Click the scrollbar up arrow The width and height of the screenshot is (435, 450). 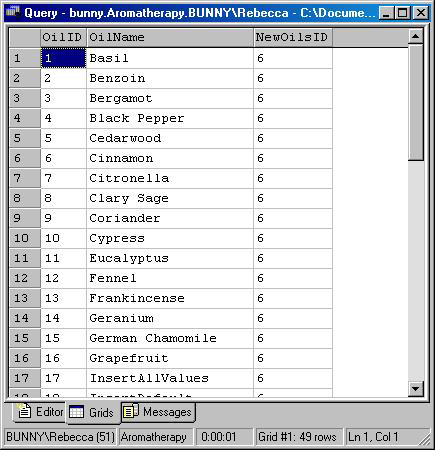coord(416,36)
